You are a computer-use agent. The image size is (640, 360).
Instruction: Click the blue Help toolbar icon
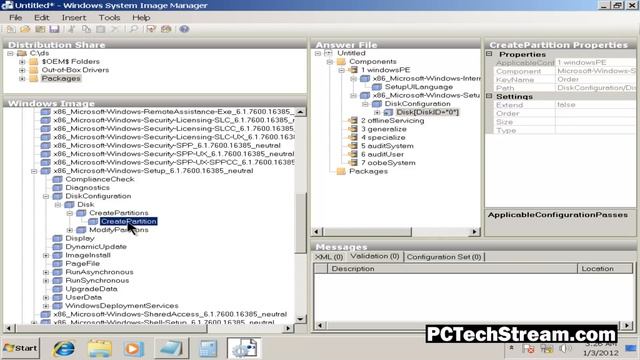click(184, 29)
